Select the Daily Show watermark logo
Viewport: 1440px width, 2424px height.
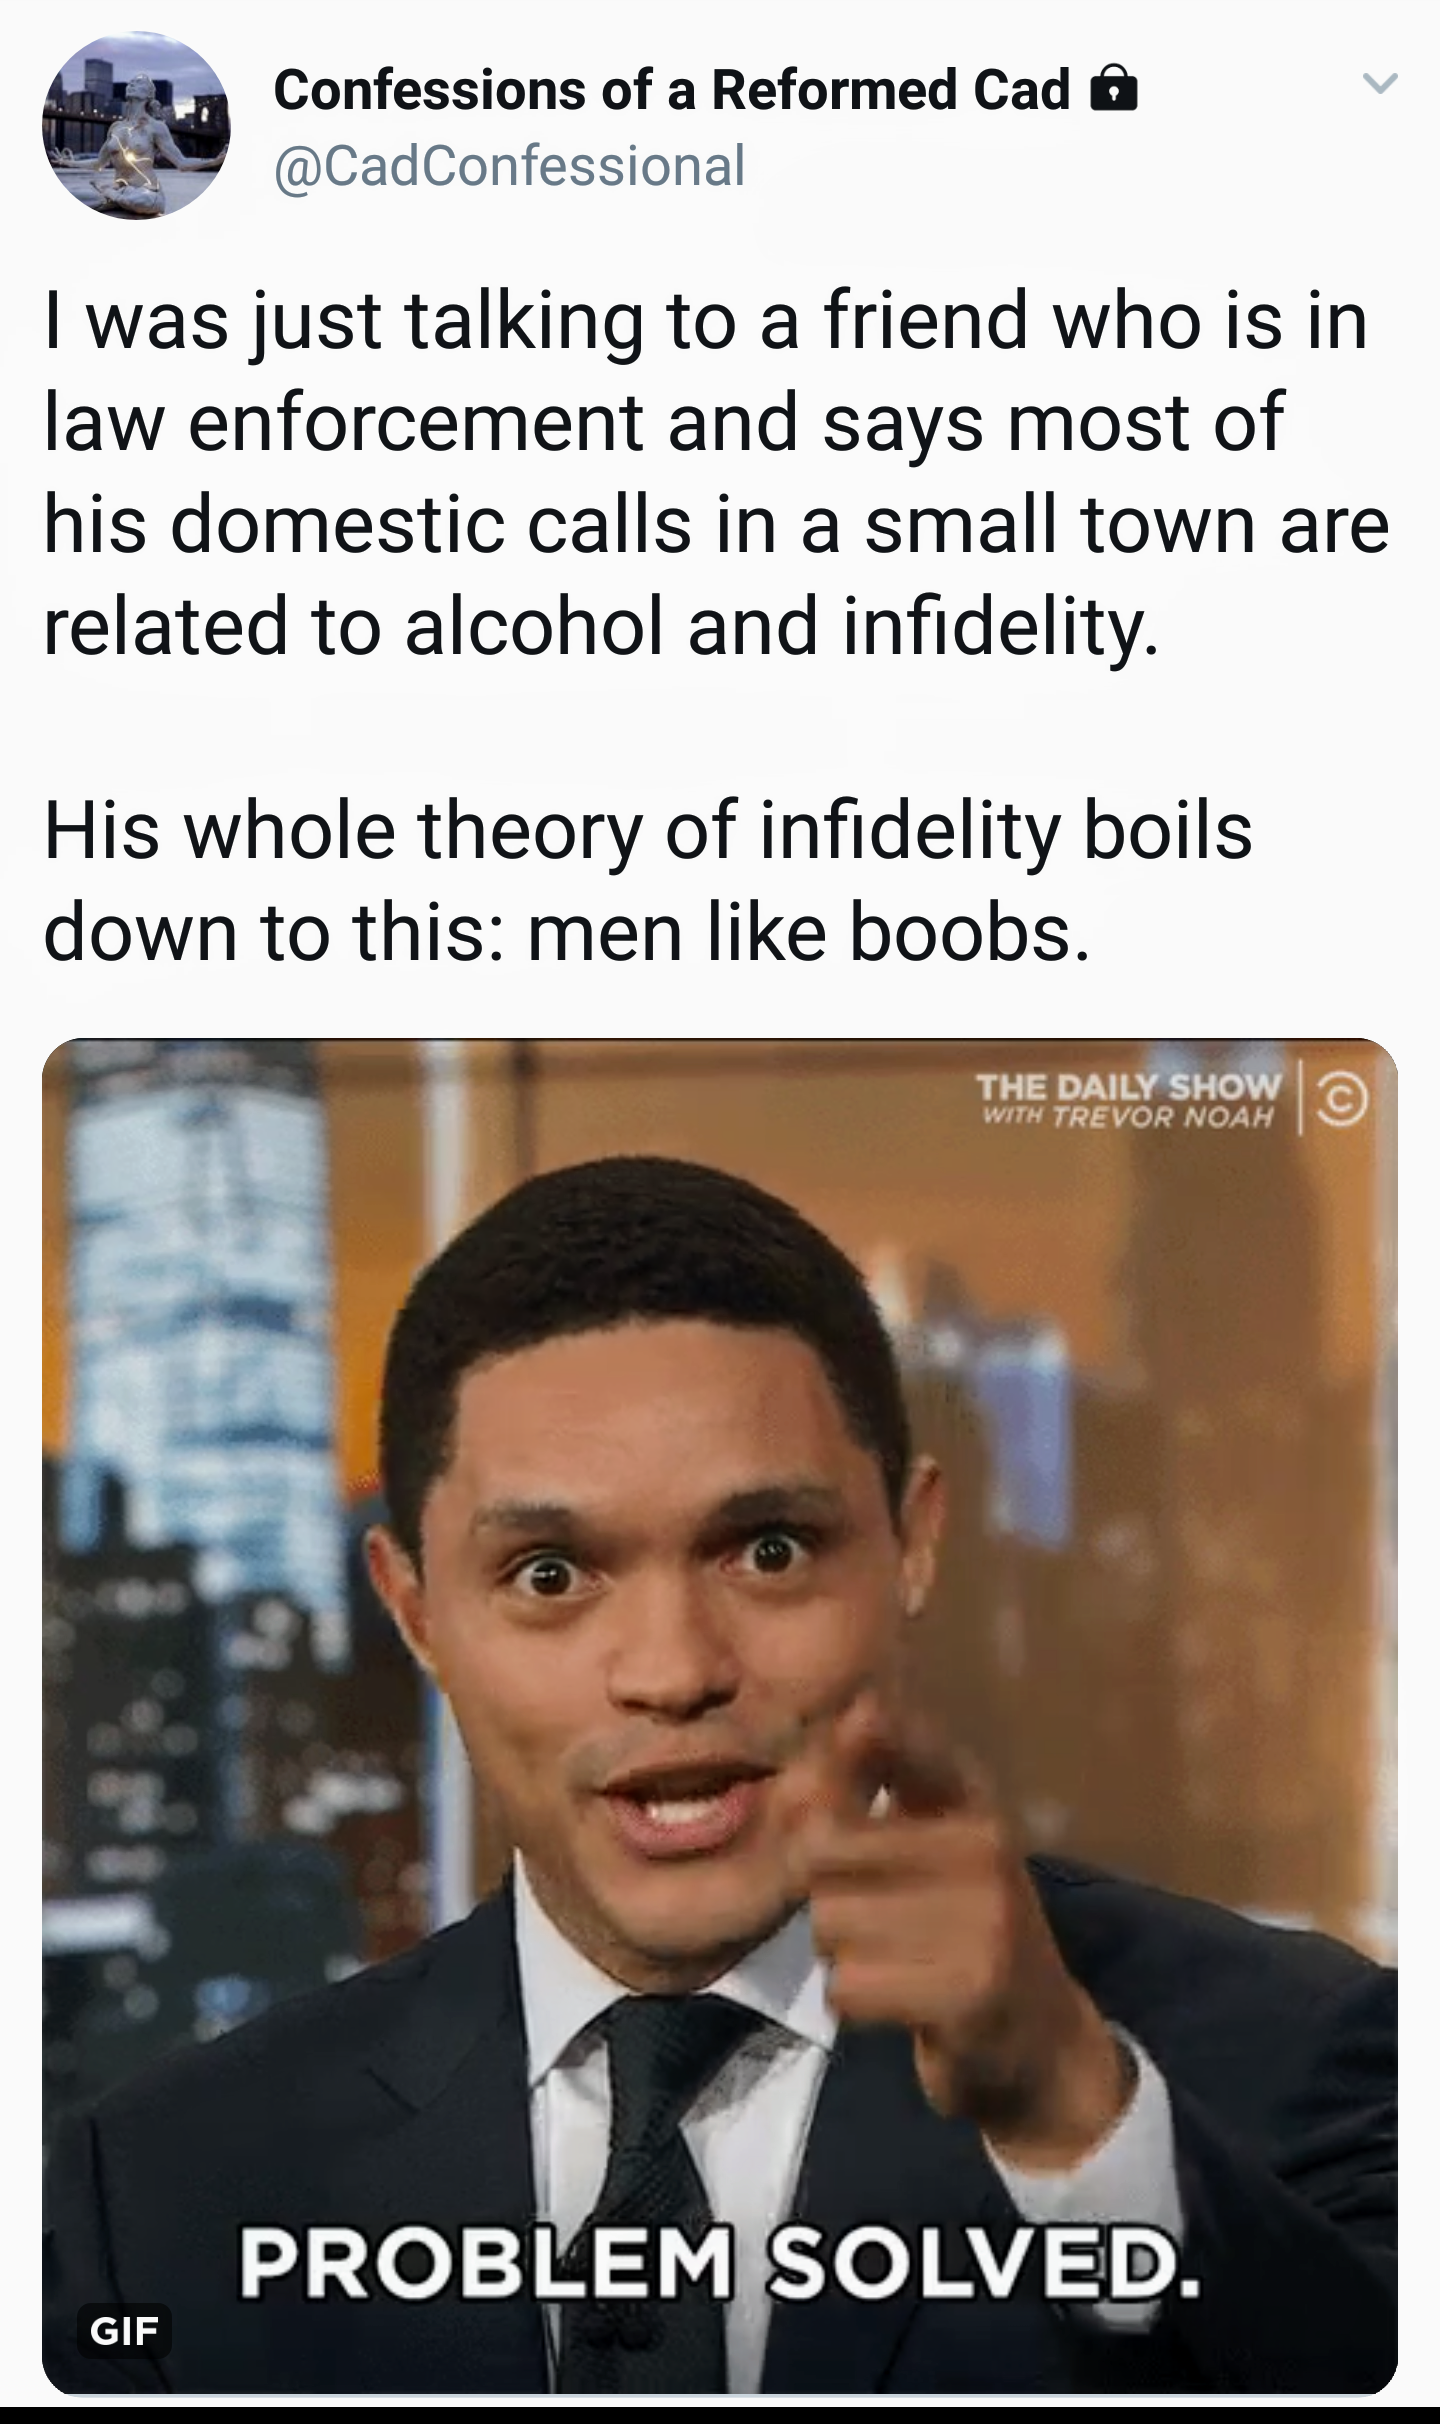click(x=1127, y=1101)
